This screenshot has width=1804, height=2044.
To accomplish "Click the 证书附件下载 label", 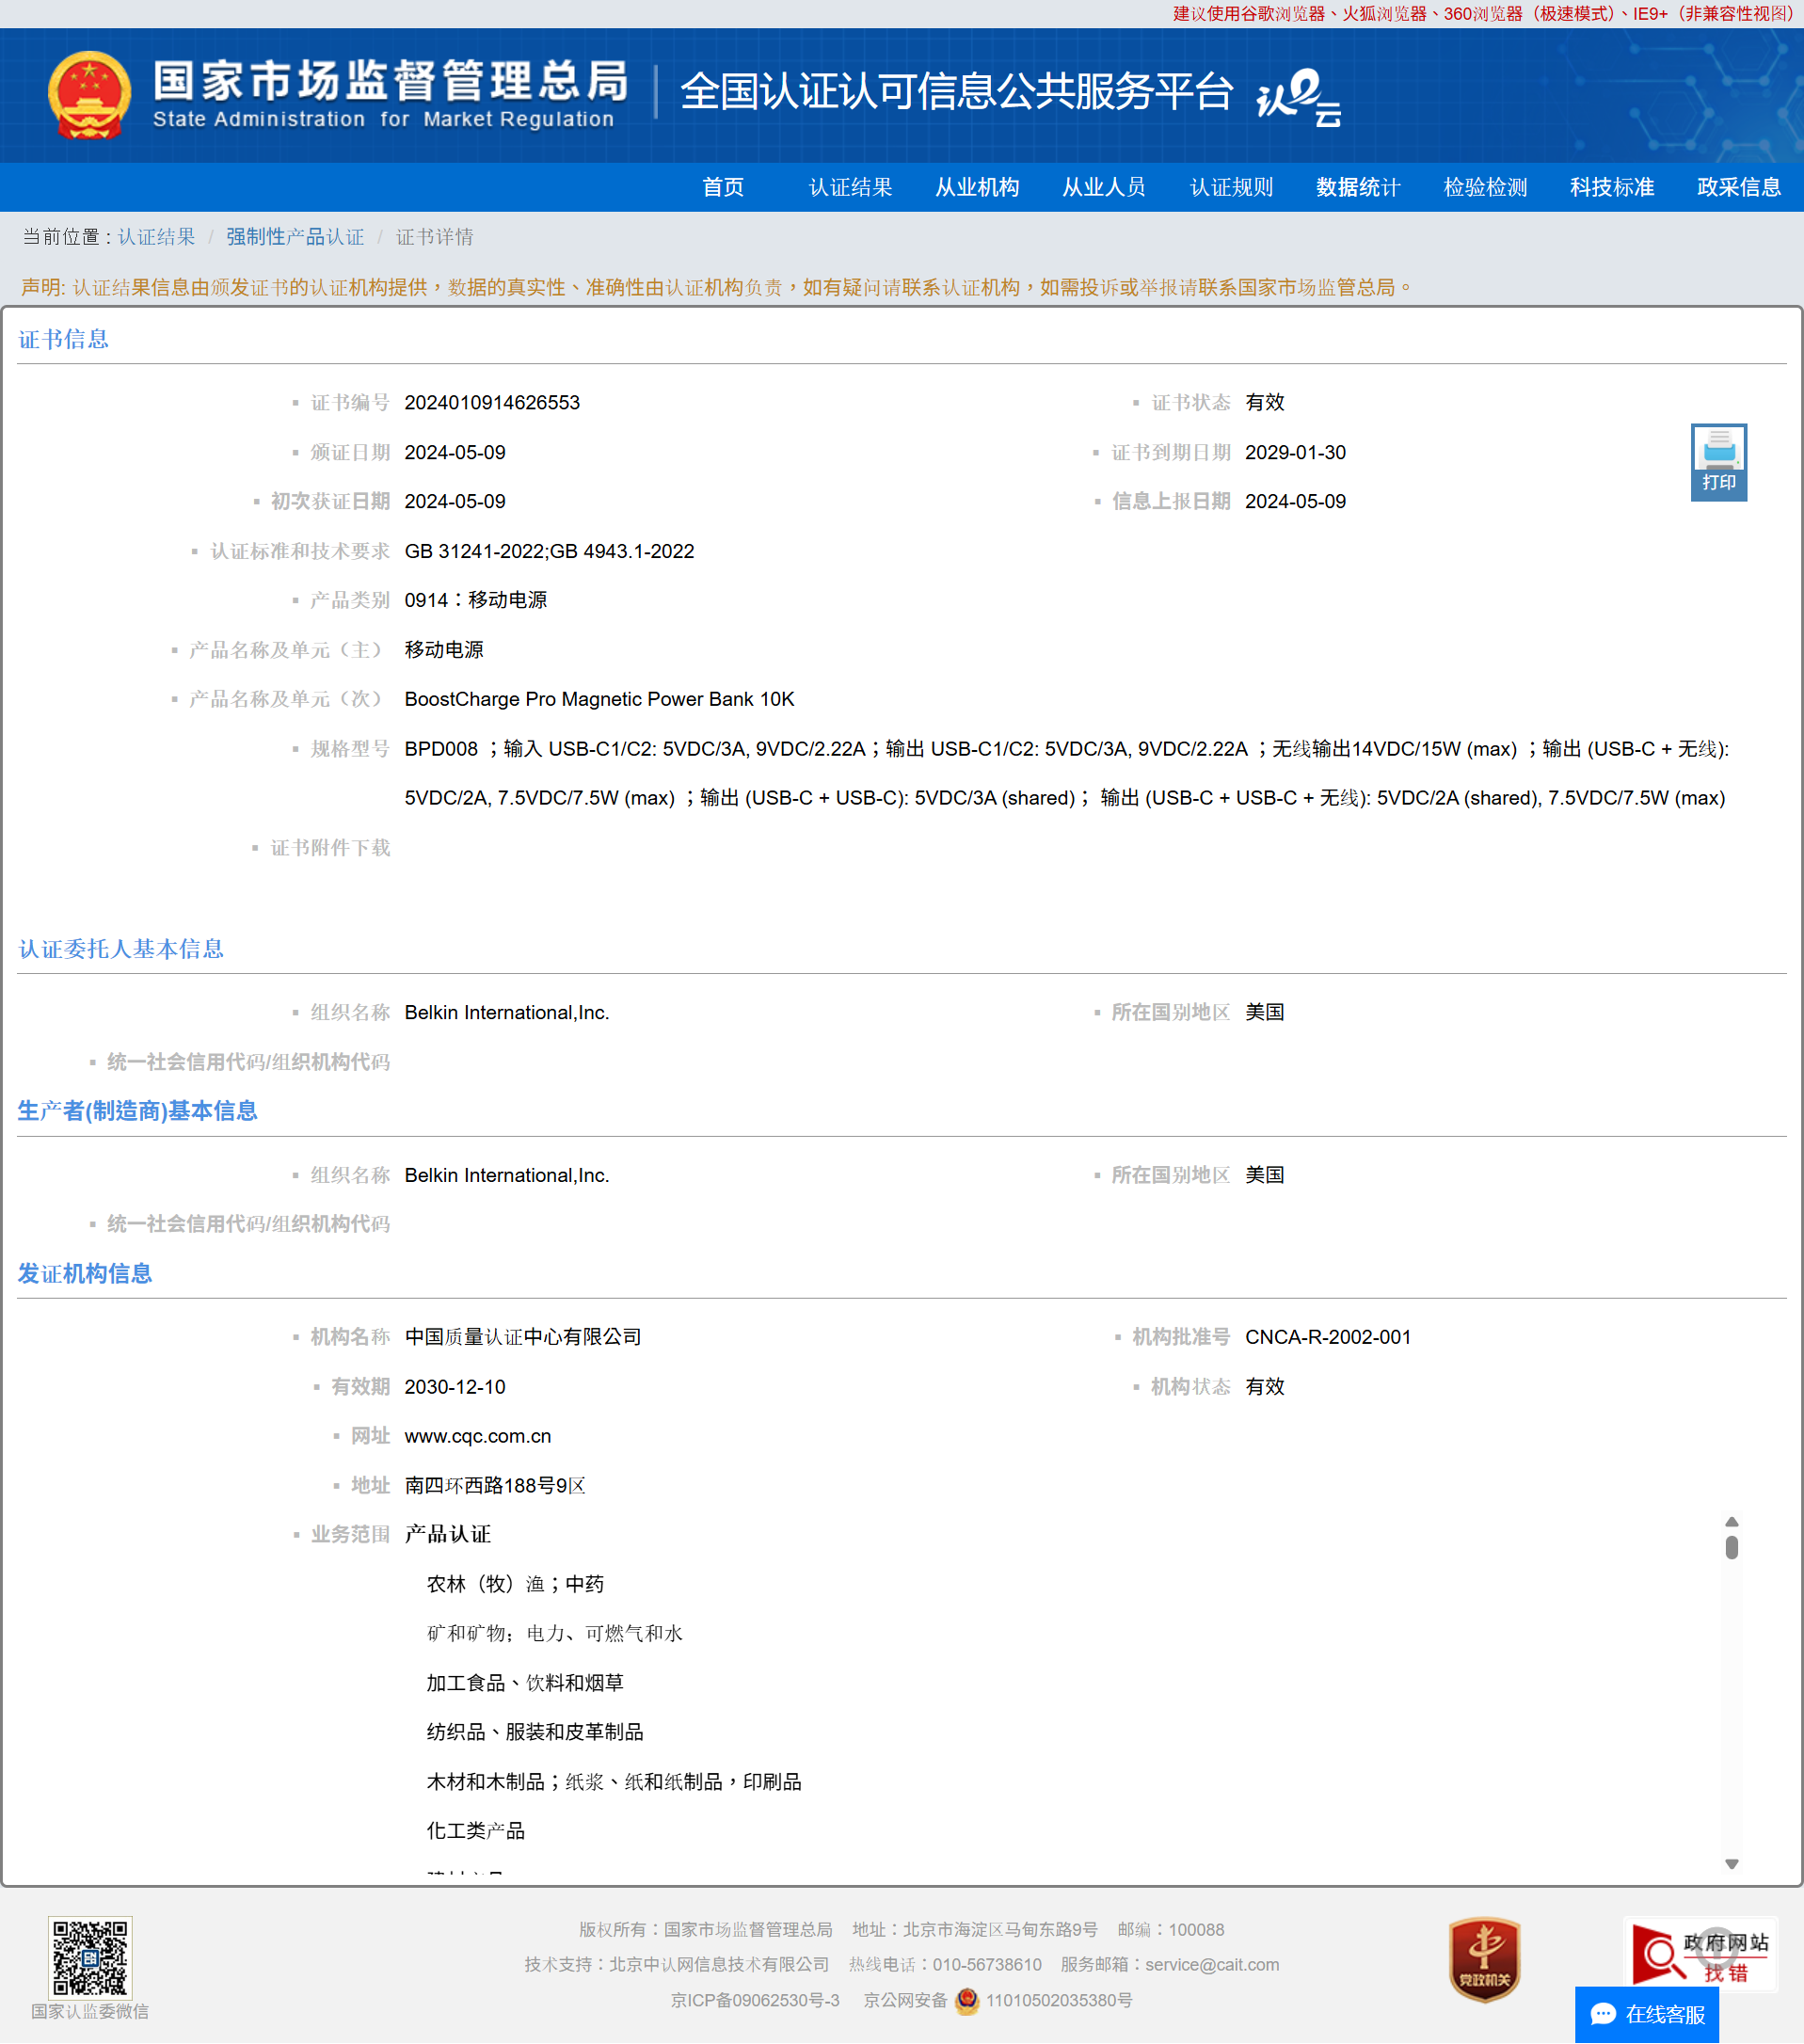I will [330, 848].
